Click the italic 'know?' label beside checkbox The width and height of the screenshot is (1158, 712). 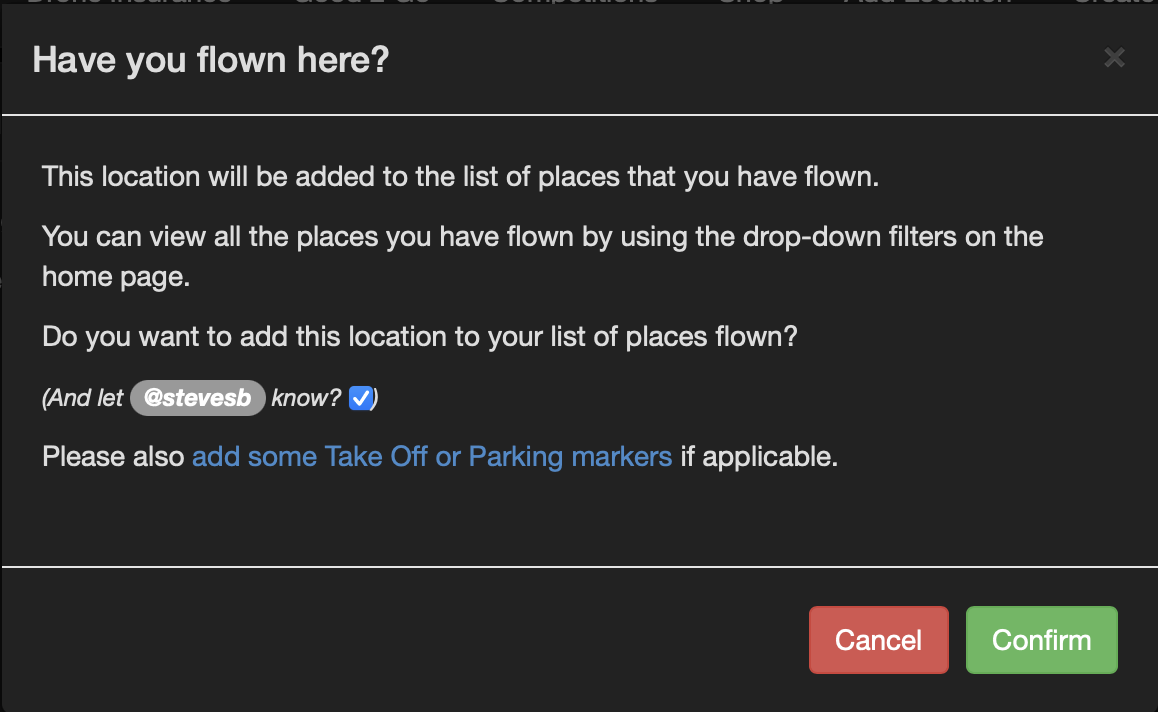pyautogui.click(x=306, y=398)
